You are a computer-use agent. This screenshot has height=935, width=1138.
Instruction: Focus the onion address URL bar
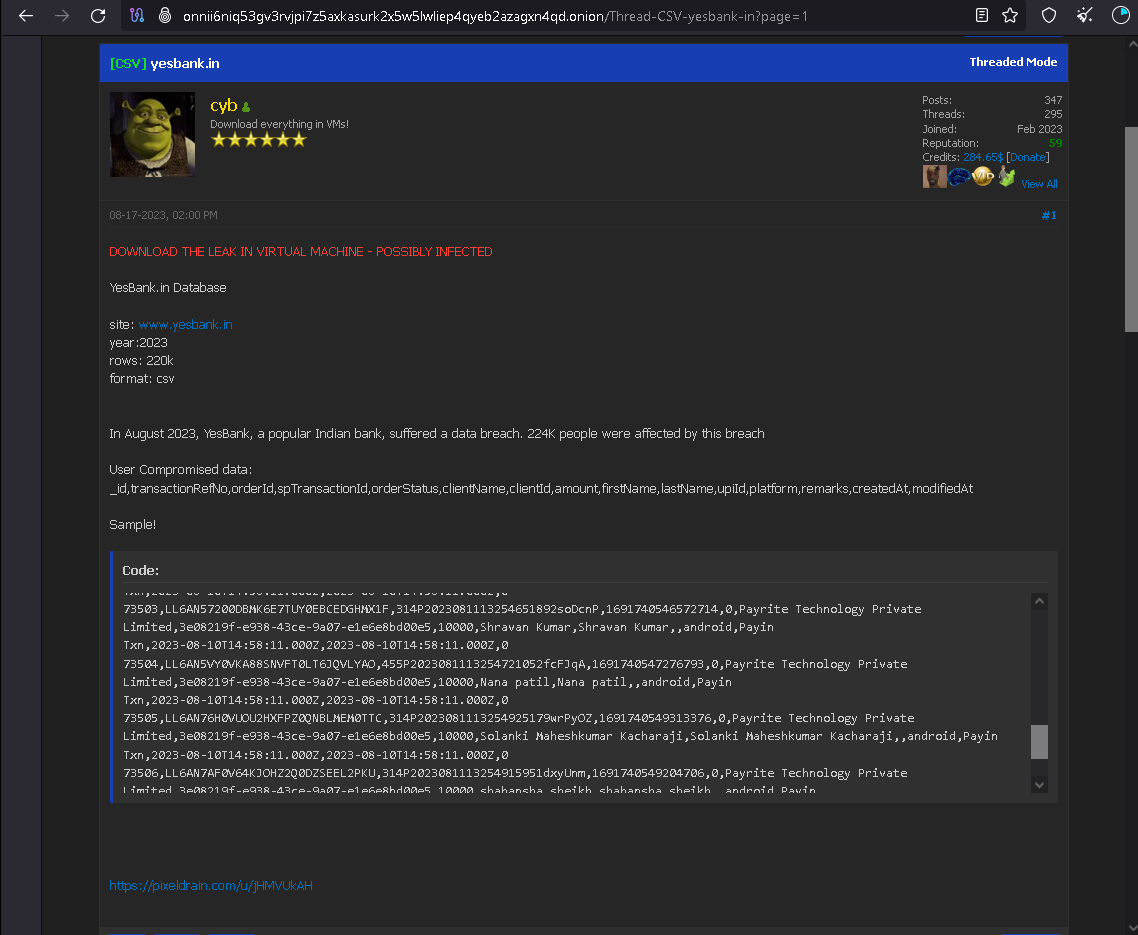point(495,16)
